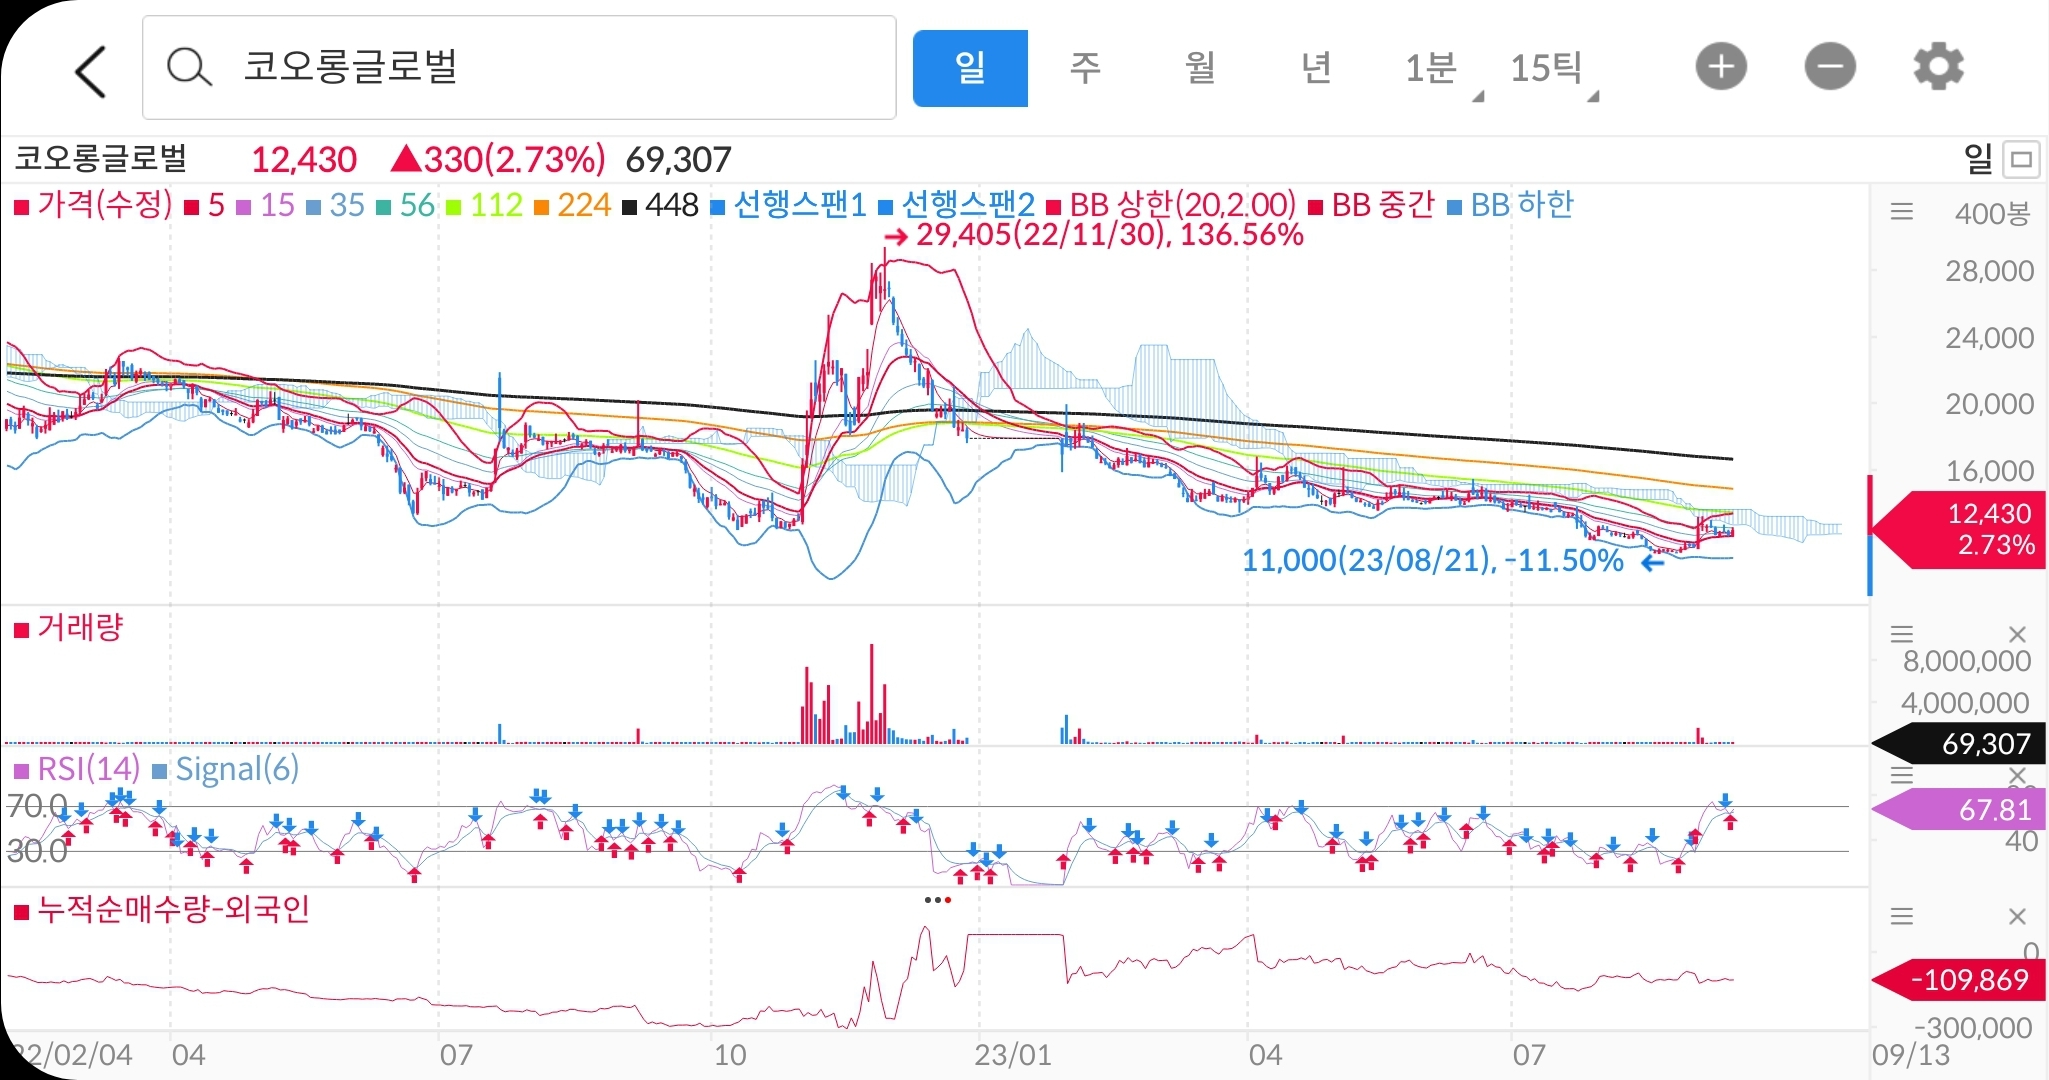
Task: Go back with the left arrow icon
Action: tap(90, 71)
